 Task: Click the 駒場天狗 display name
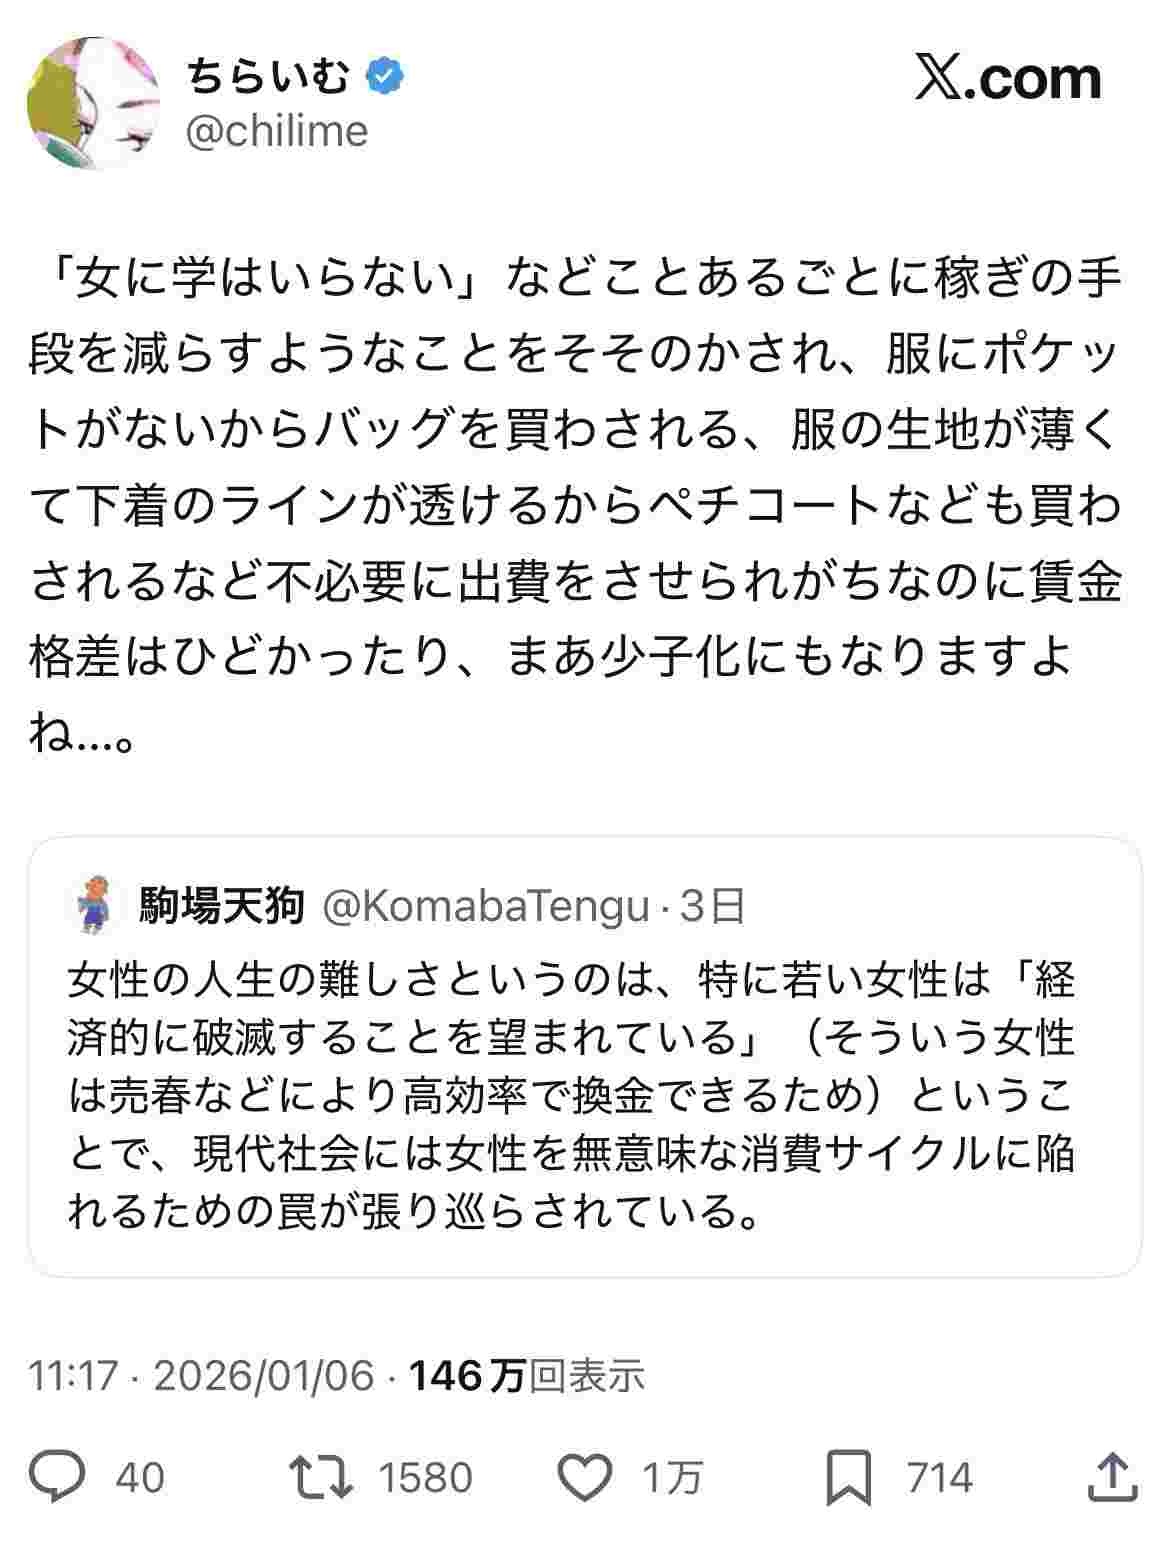click(221, 906)
